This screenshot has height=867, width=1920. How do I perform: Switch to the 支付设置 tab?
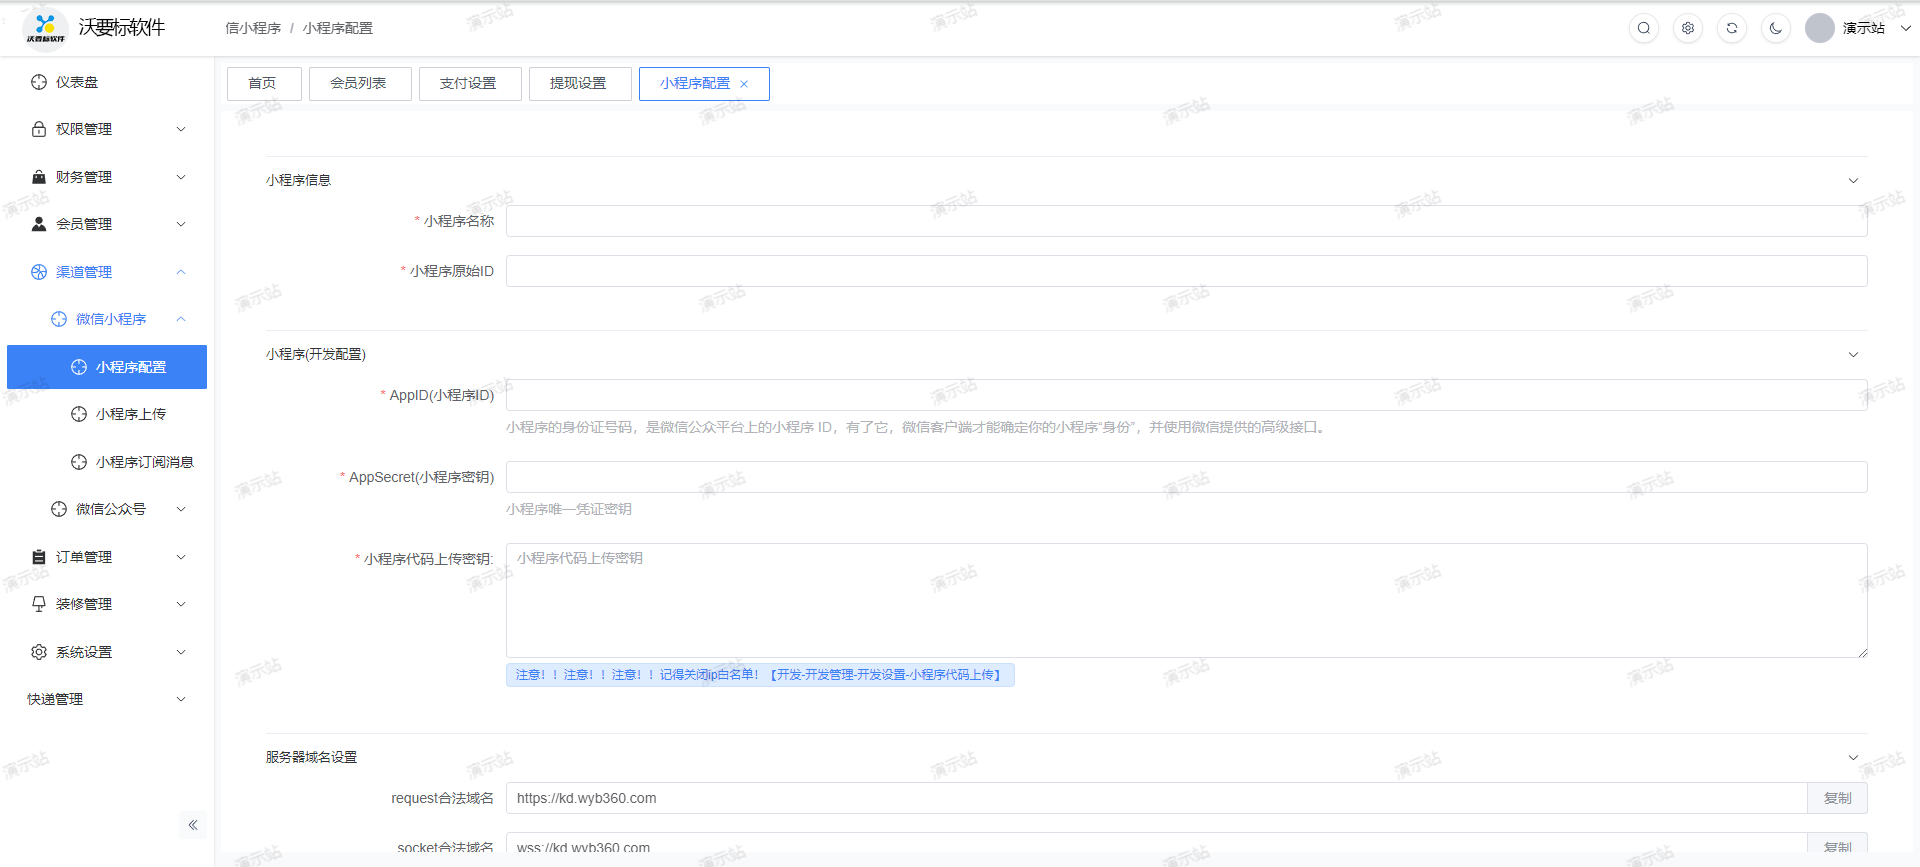coord(468,83)
